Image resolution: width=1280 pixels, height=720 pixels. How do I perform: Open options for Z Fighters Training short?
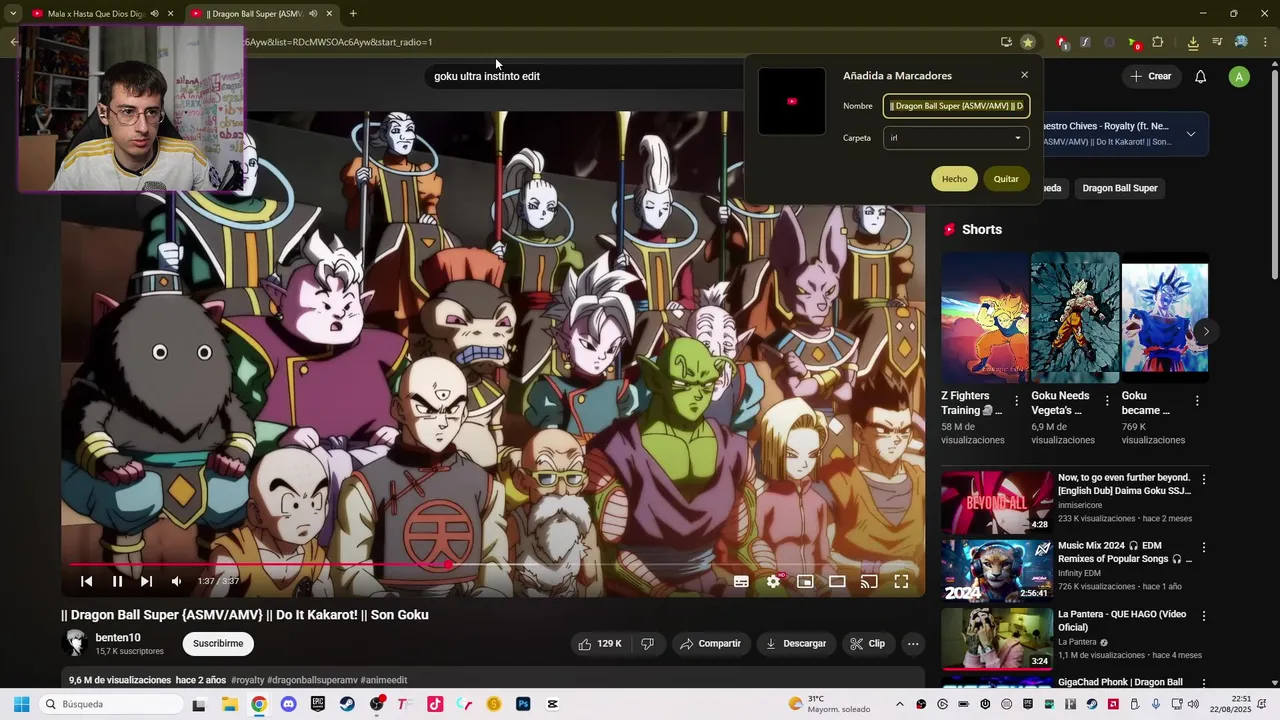[x=1017, y=400]
